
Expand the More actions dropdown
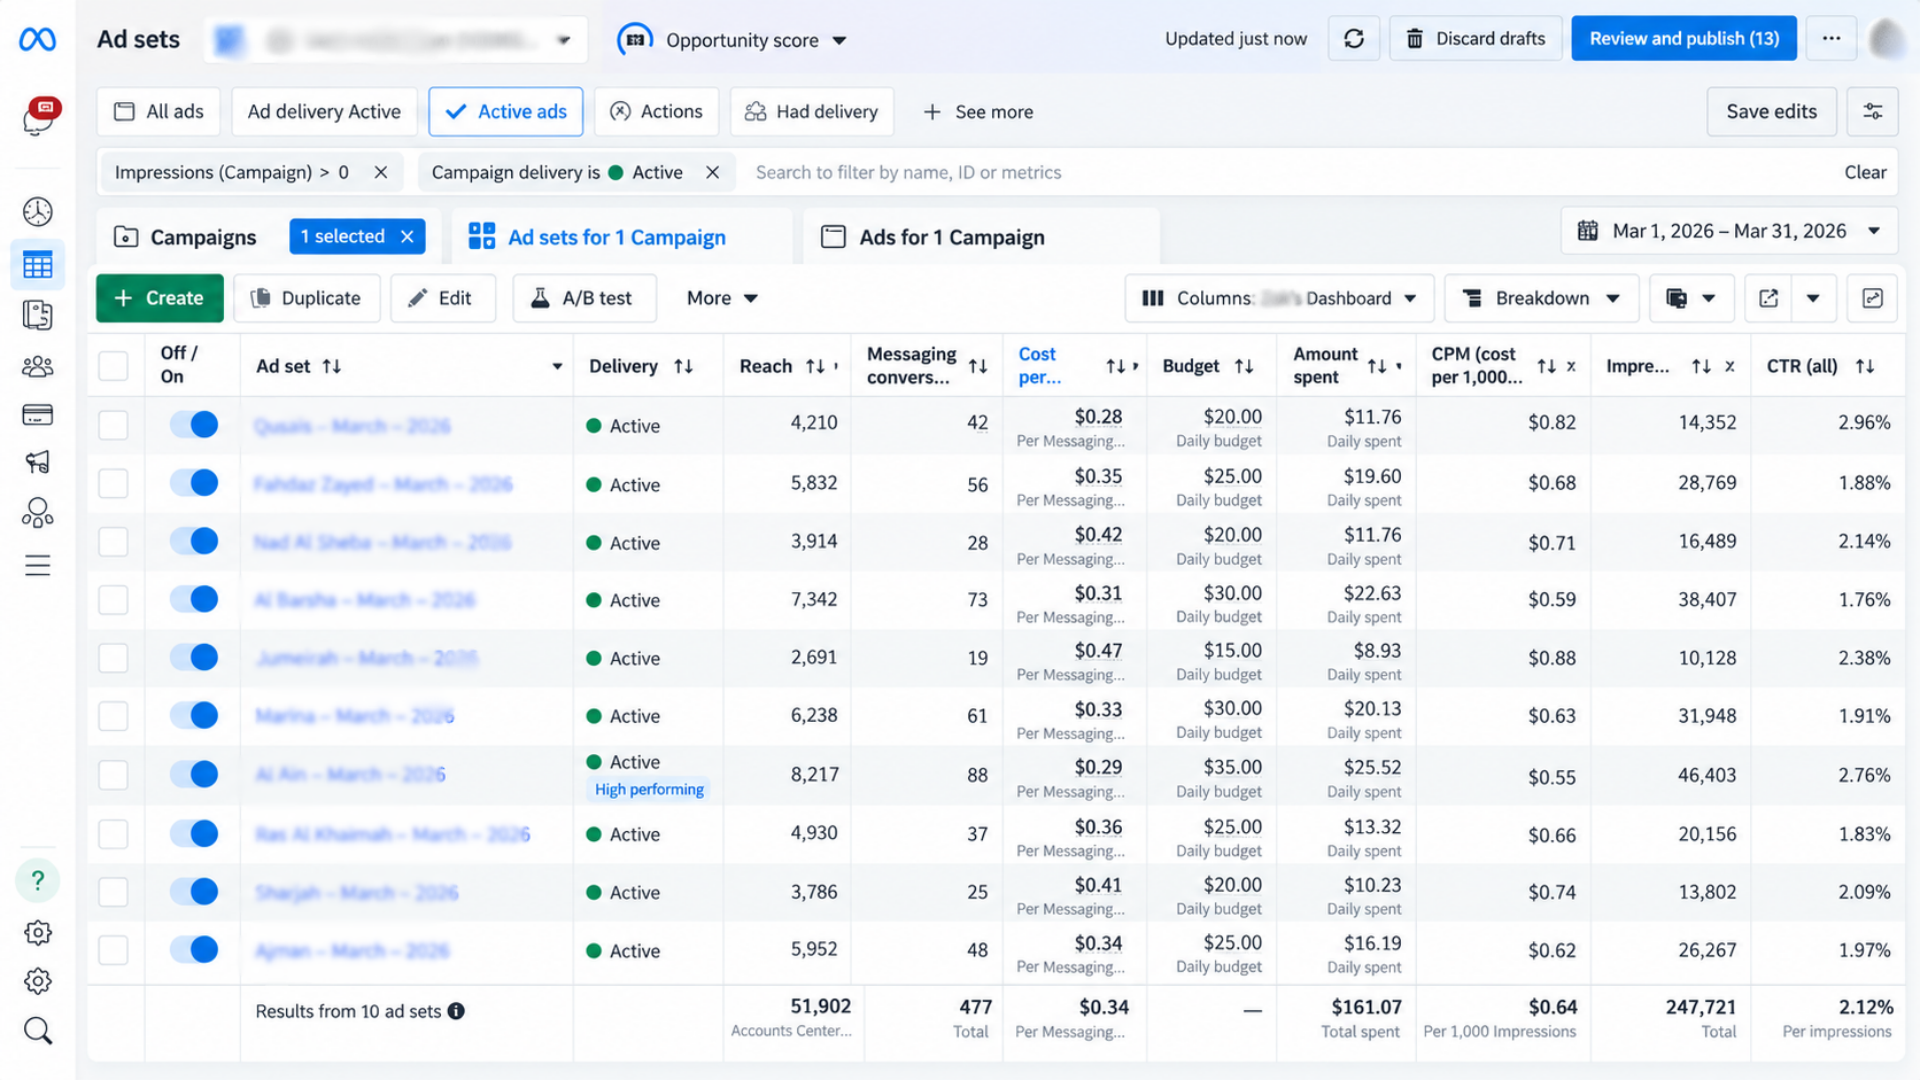[x=722, y=298]
